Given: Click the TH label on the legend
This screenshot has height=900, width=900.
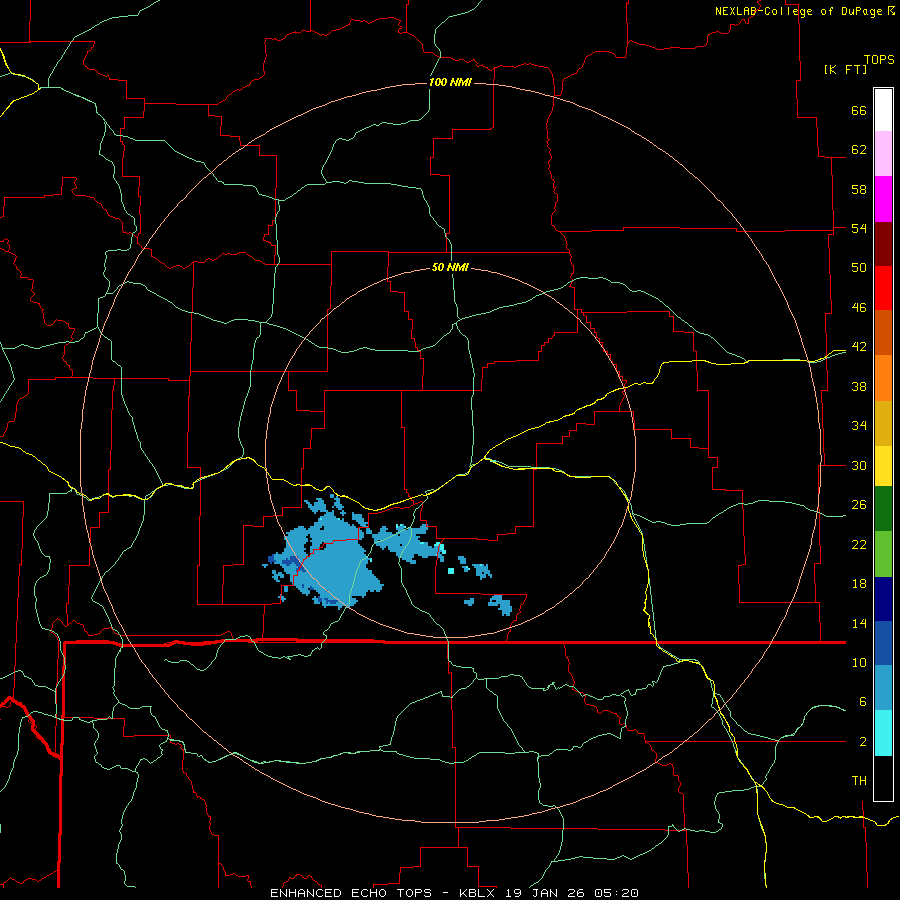Looking at the screenshot, I should pos(859,781).
